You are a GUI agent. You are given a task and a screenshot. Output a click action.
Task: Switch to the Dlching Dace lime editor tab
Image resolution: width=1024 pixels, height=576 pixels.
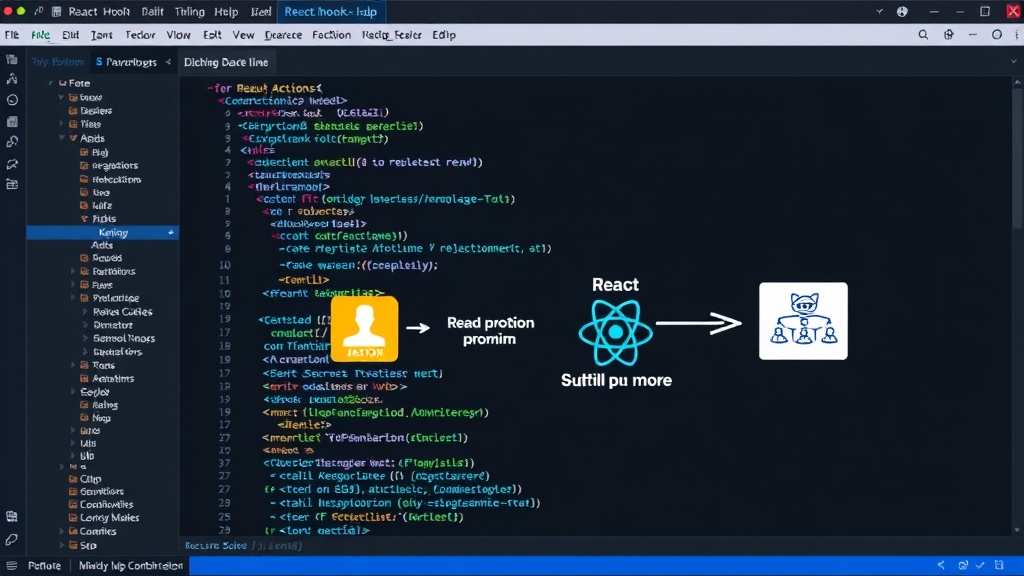[x=226, y=62]
